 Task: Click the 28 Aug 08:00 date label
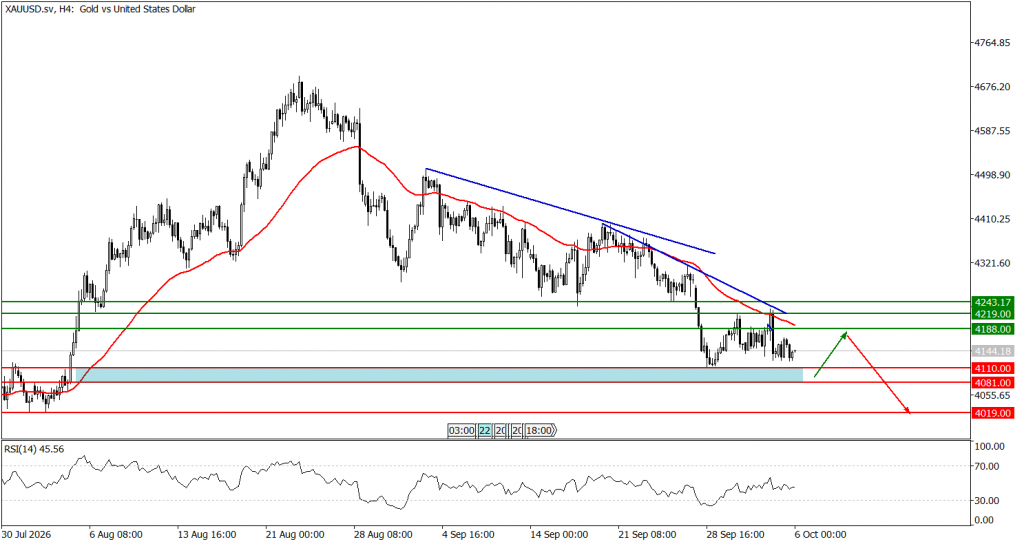[383, 534]
